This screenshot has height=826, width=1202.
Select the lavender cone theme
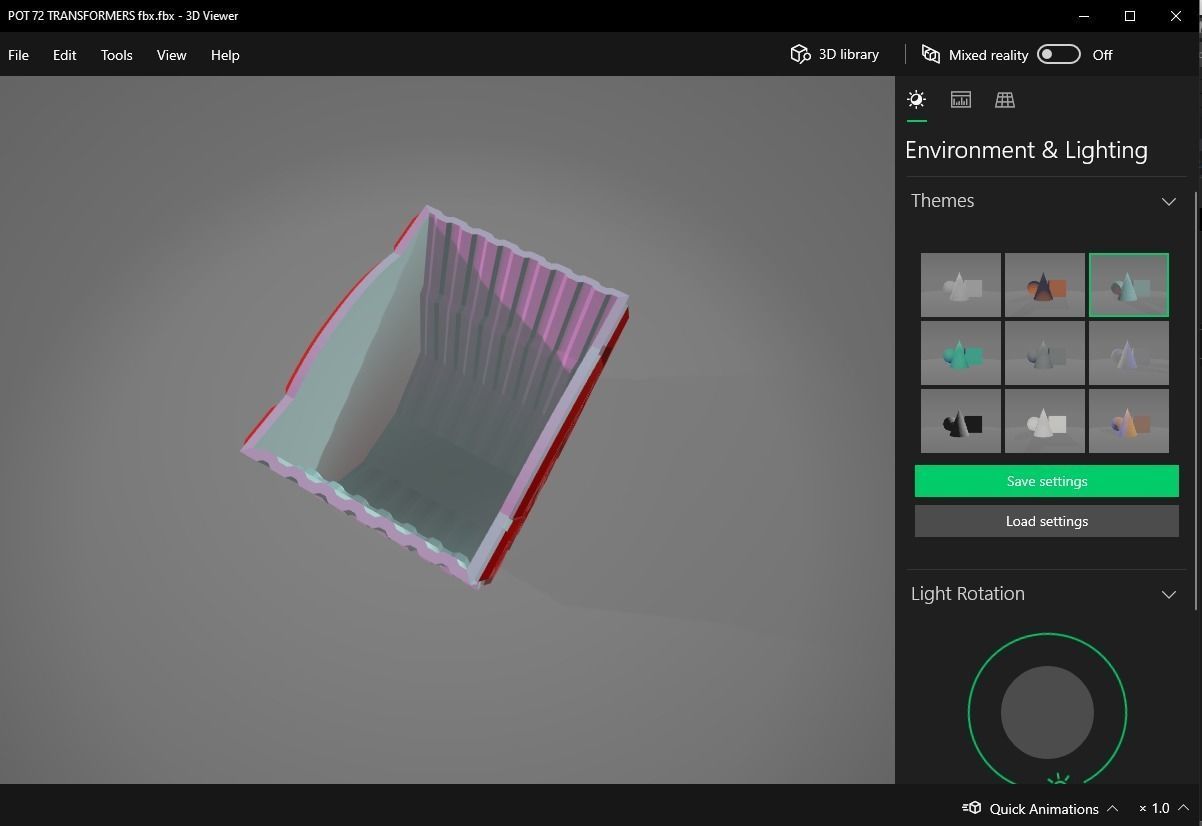coord(1129,353)
